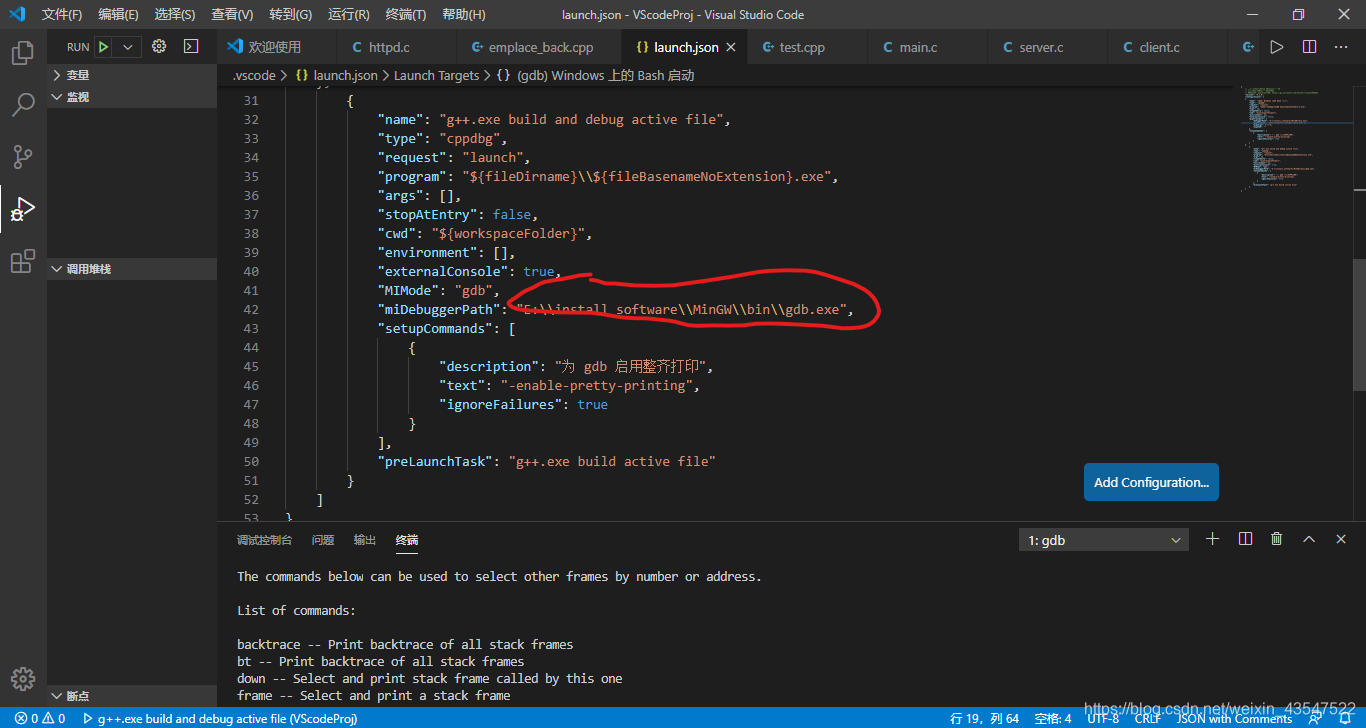Open the debug console icon in RUN bar
Viewport: 1366px width, 728px height.
[x=191, y=46]
